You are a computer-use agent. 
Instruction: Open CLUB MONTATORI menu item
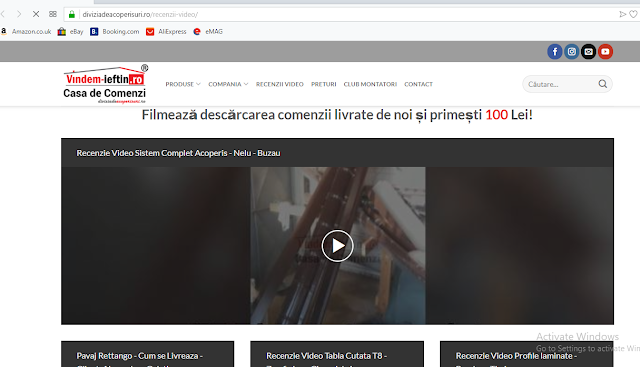click(x=370, y=84)
